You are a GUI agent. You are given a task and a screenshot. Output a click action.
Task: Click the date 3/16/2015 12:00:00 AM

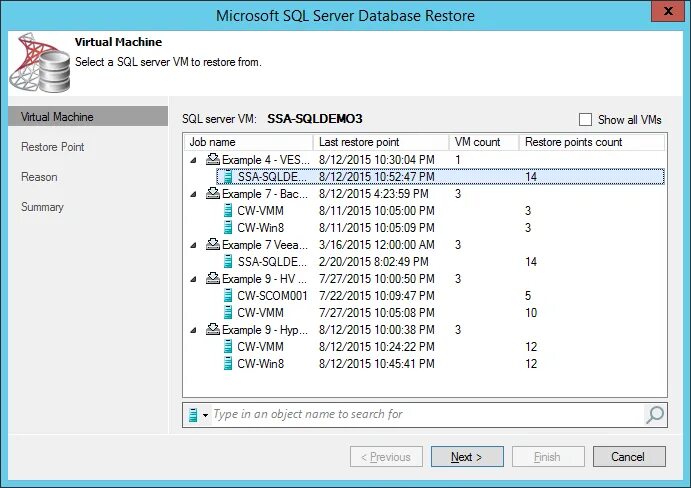[x=377, y=245]
